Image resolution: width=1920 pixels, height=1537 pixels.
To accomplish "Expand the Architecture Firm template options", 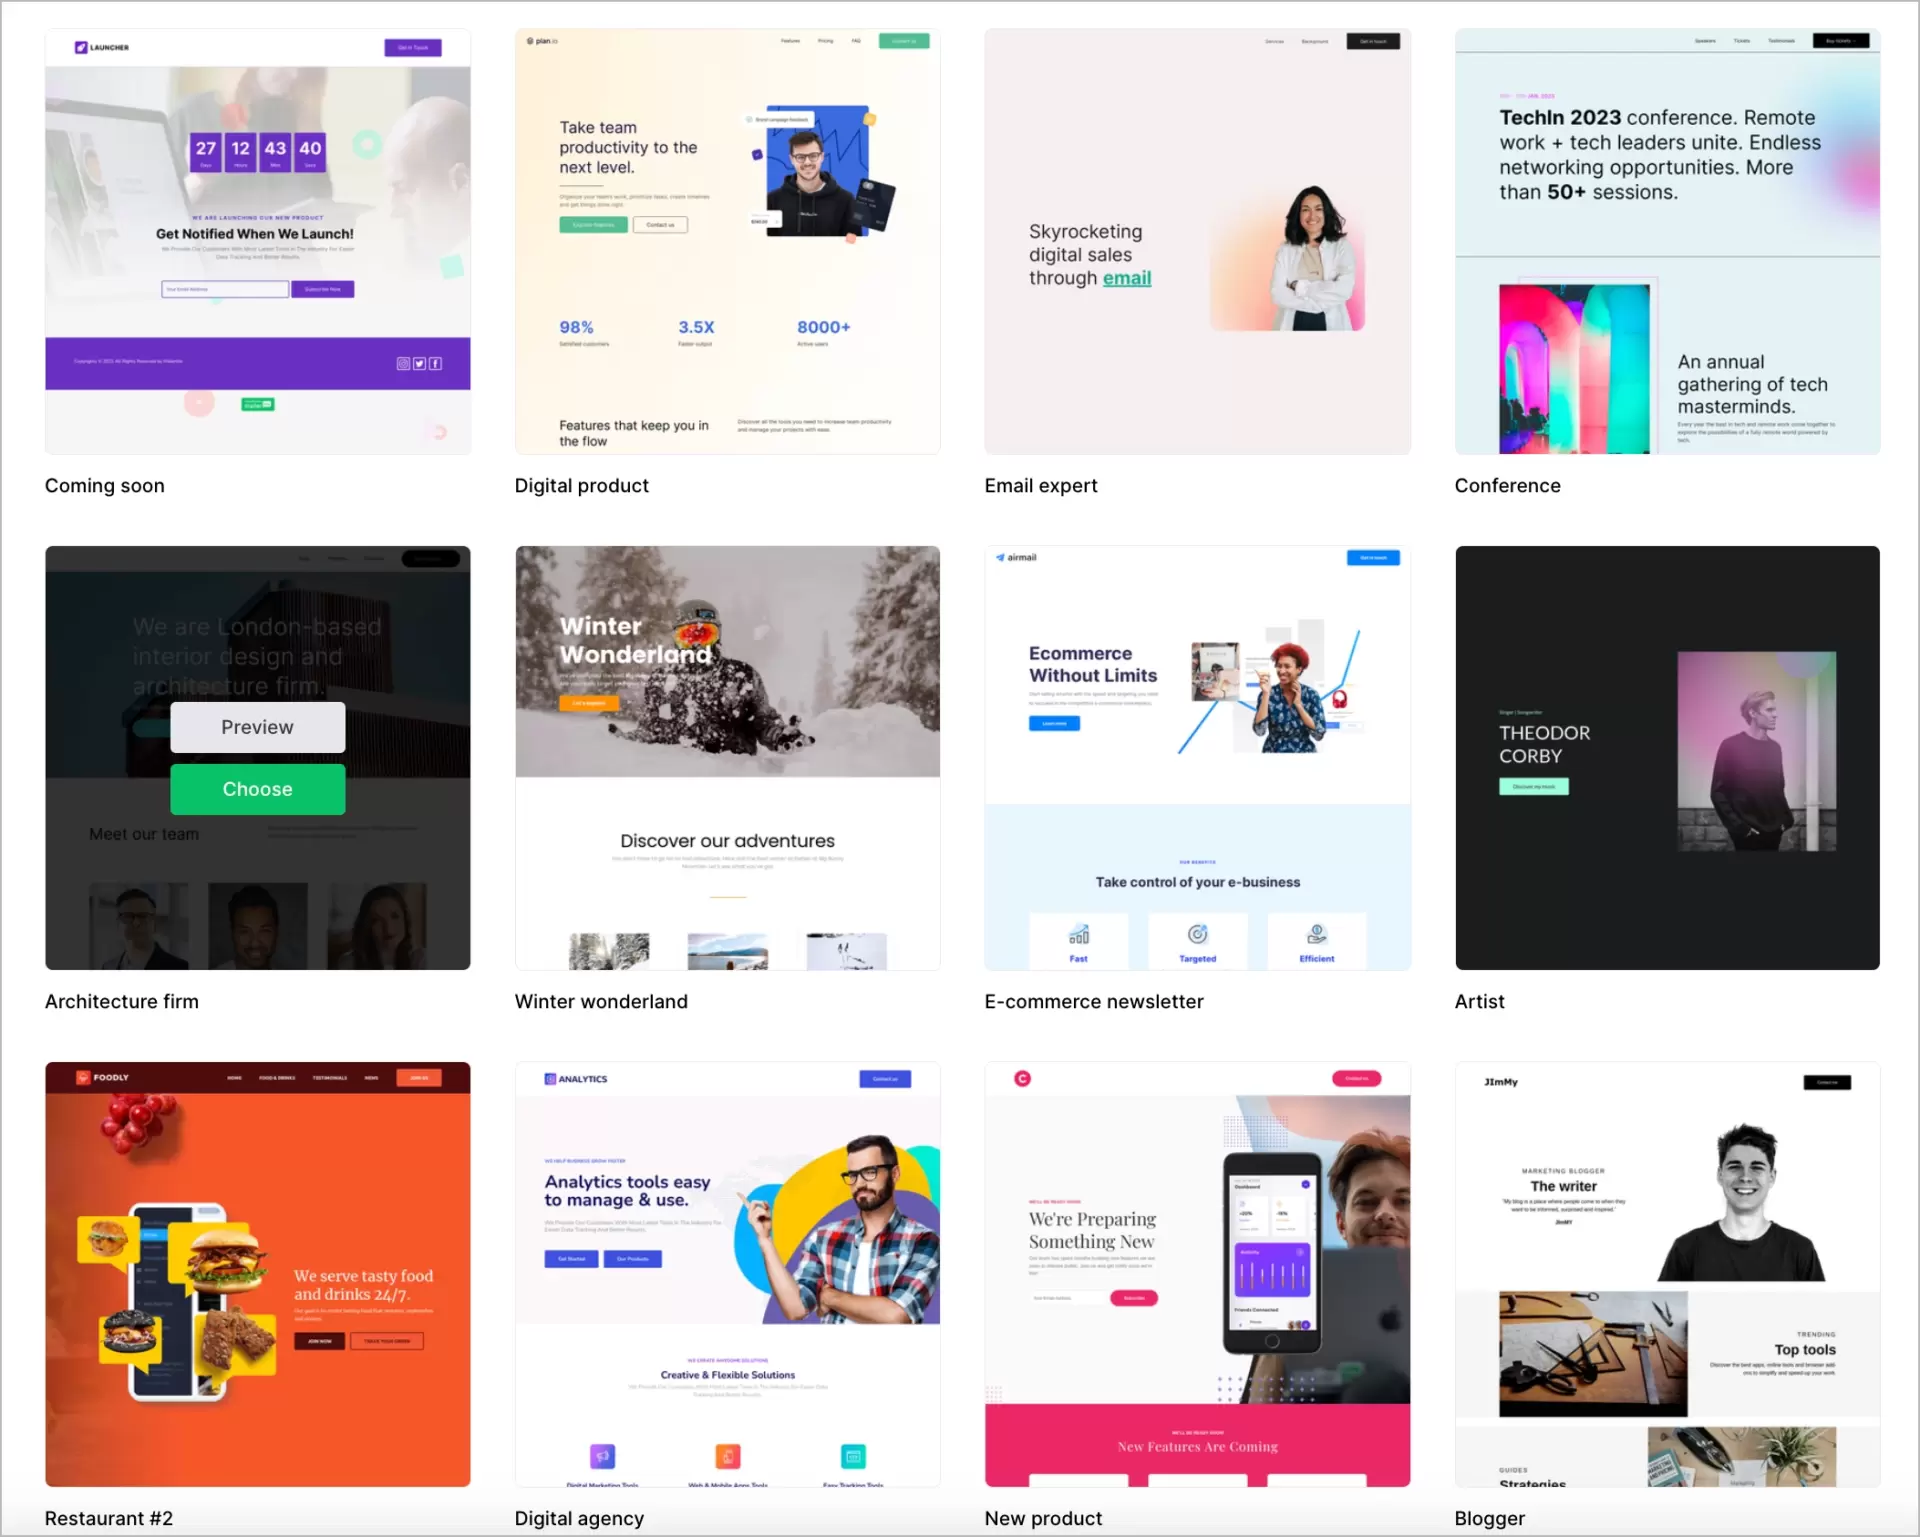I will 256,726.
